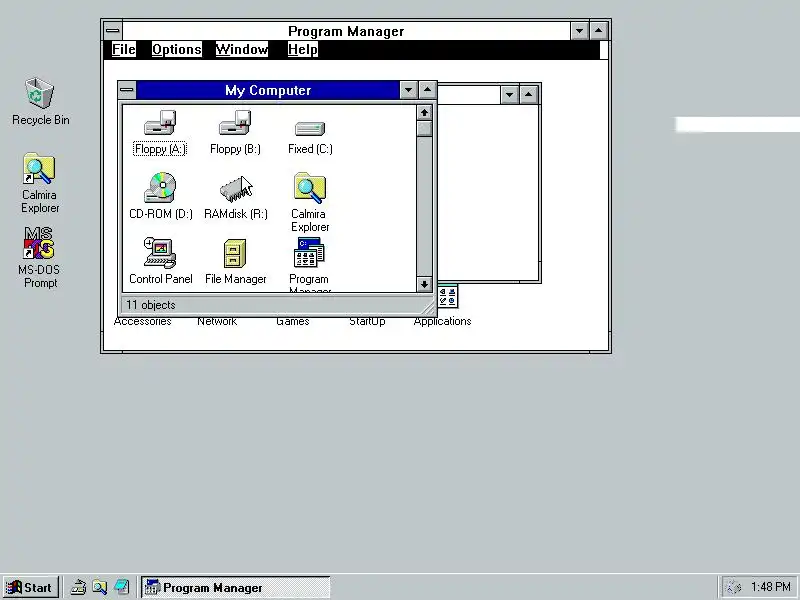This screenshot has height=600, width=800.
Task: Open the Options menu in Program Manager
Action: [x=177, y=49]
